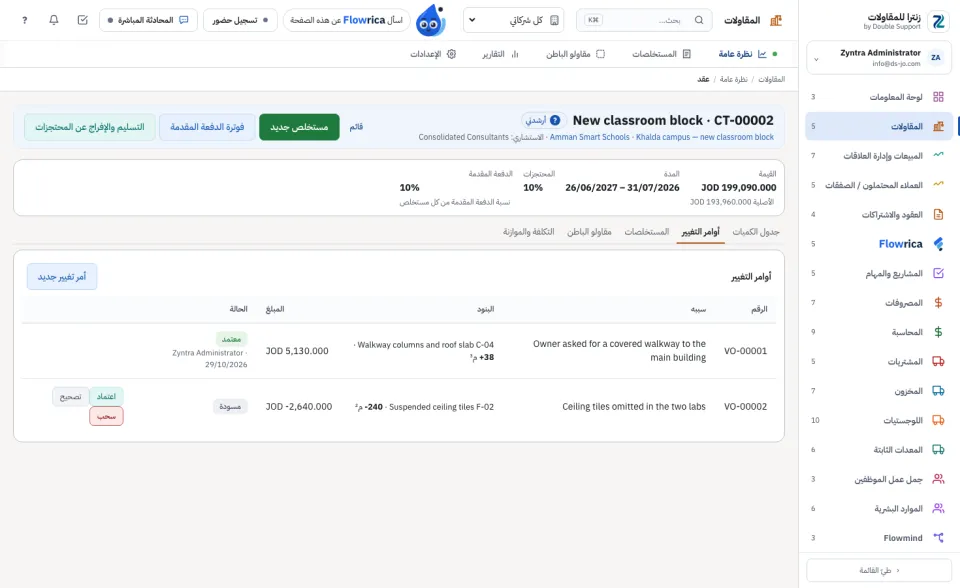This screenshot has height=588, width=960.
Task: Click Handover and Retention Release button
Action: click(x=89, y=127)
